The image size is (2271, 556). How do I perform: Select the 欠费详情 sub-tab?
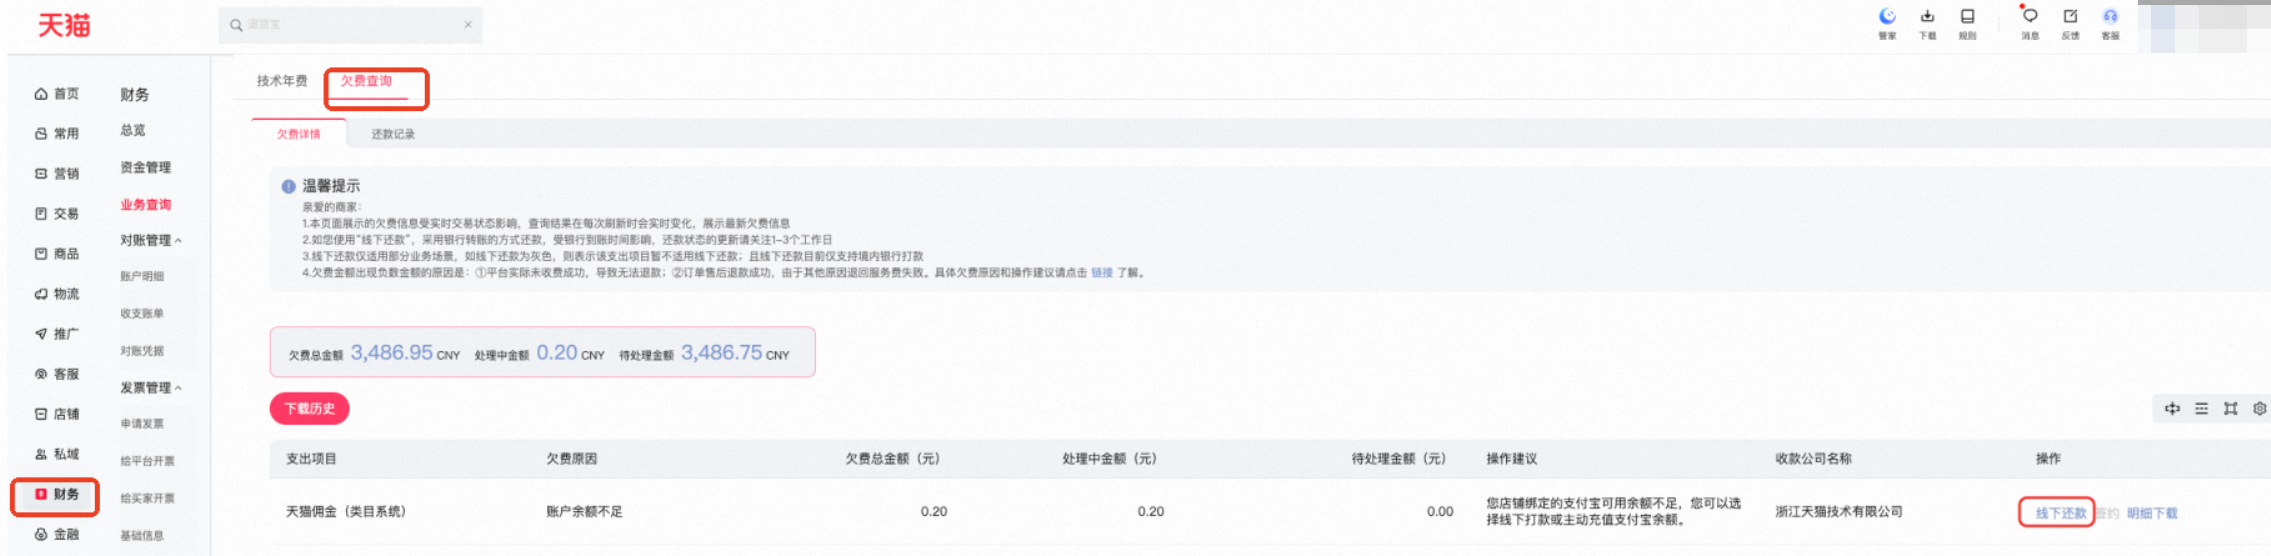pyautogui.click(x=299, y=134)
